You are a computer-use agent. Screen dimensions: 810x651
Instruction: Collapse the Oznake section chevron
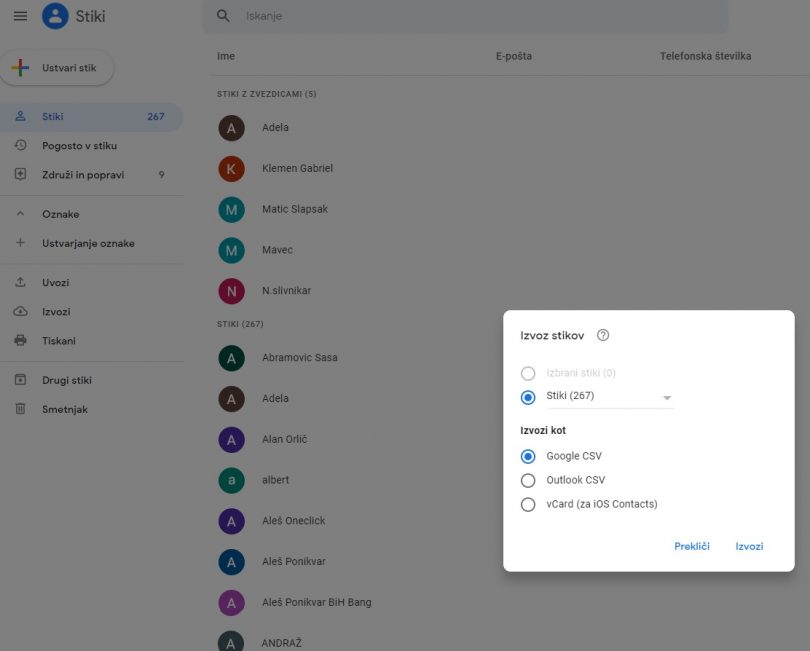pyautogui.click(x=20, y=214)
